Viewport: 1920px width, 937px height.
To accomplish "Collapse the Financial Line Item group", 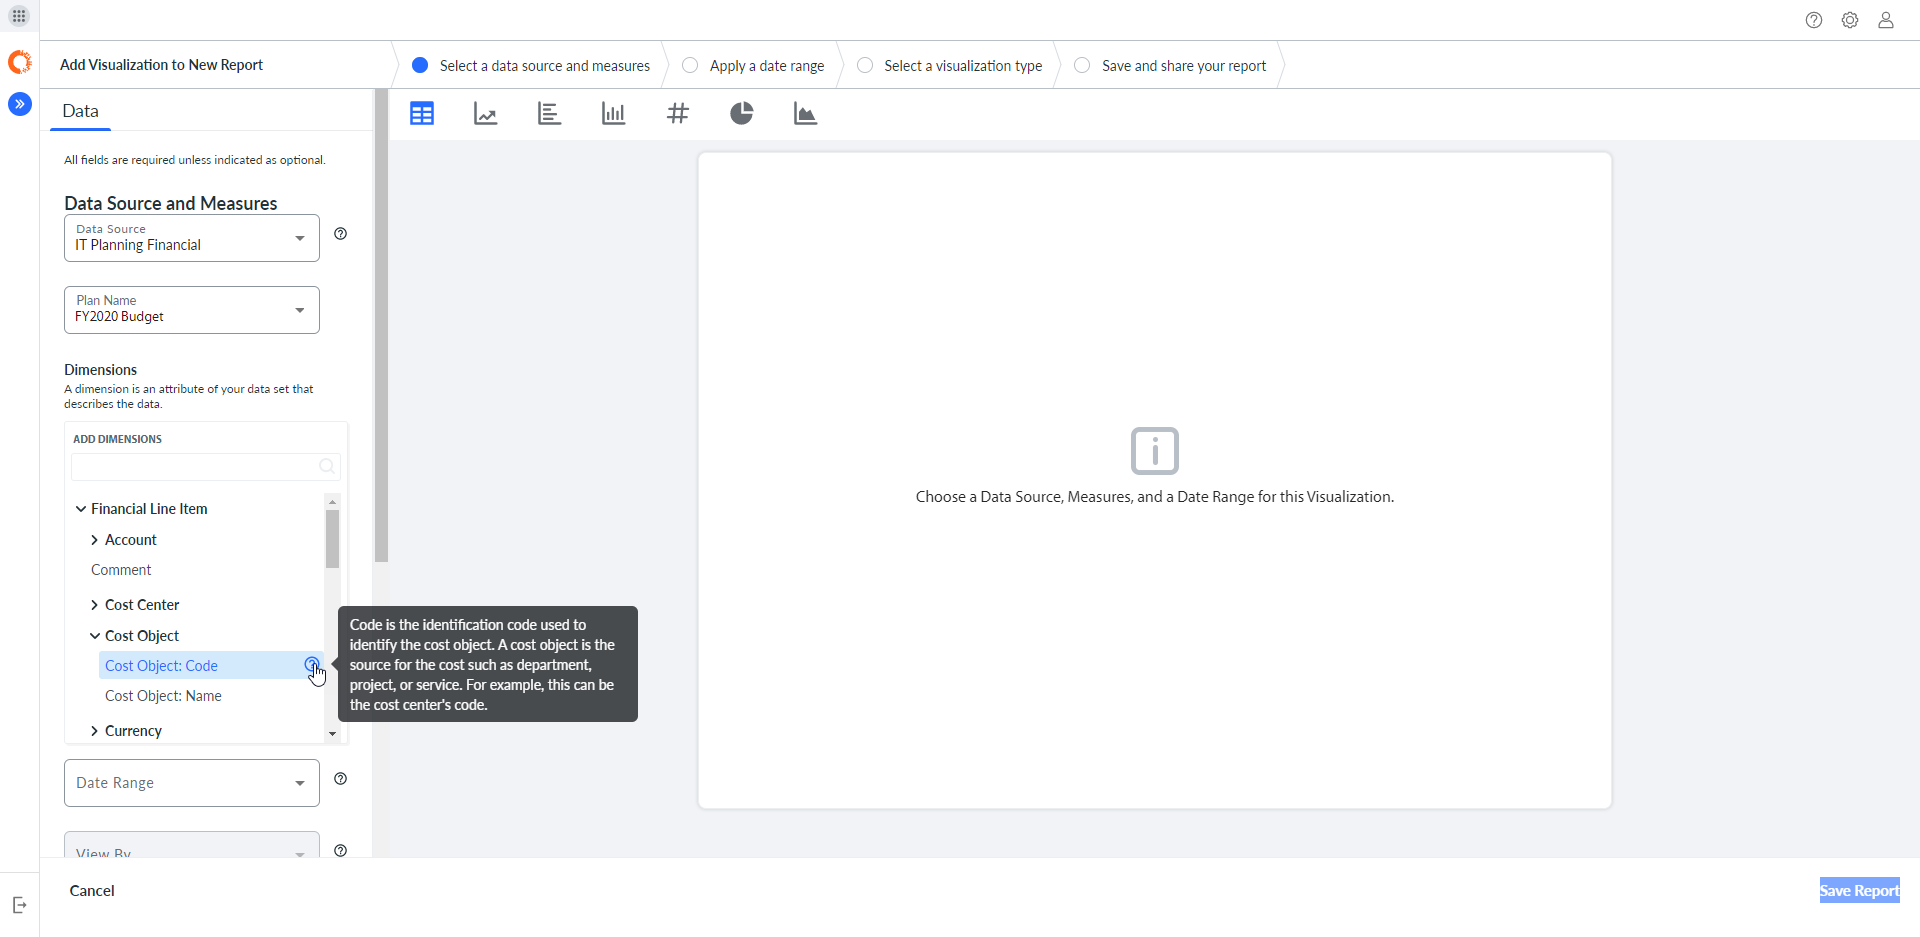I will tap(81, 509).
